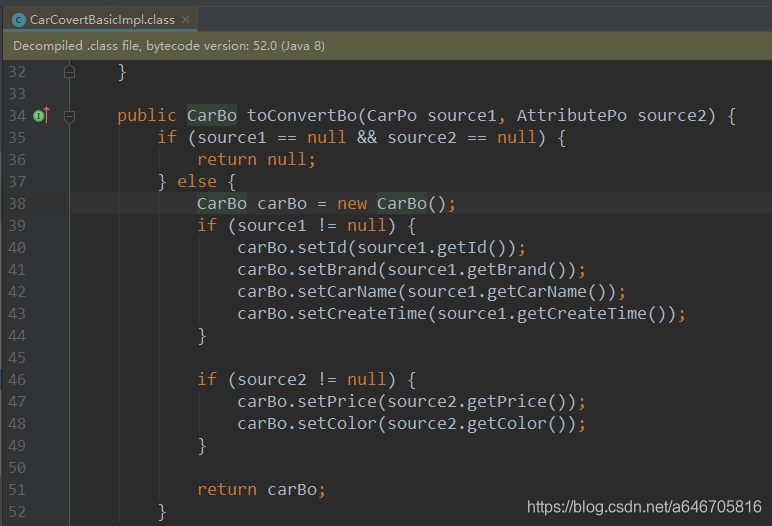Collapse the toConvertBo method fold marker
The image size is (772, 526).
69,116
